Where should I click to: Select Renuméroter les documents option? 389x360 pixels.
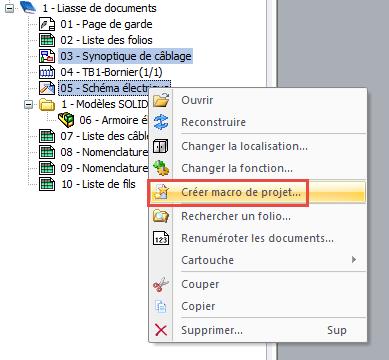point(257,239)
